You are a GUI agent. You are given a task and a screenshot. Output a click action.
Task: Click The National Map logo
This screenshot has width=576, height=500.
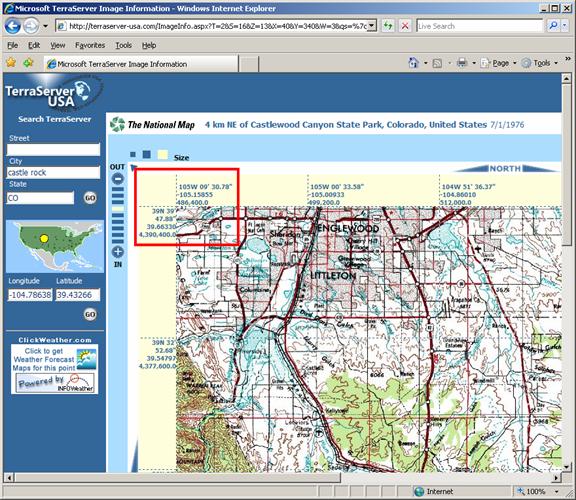pos(152,125)
